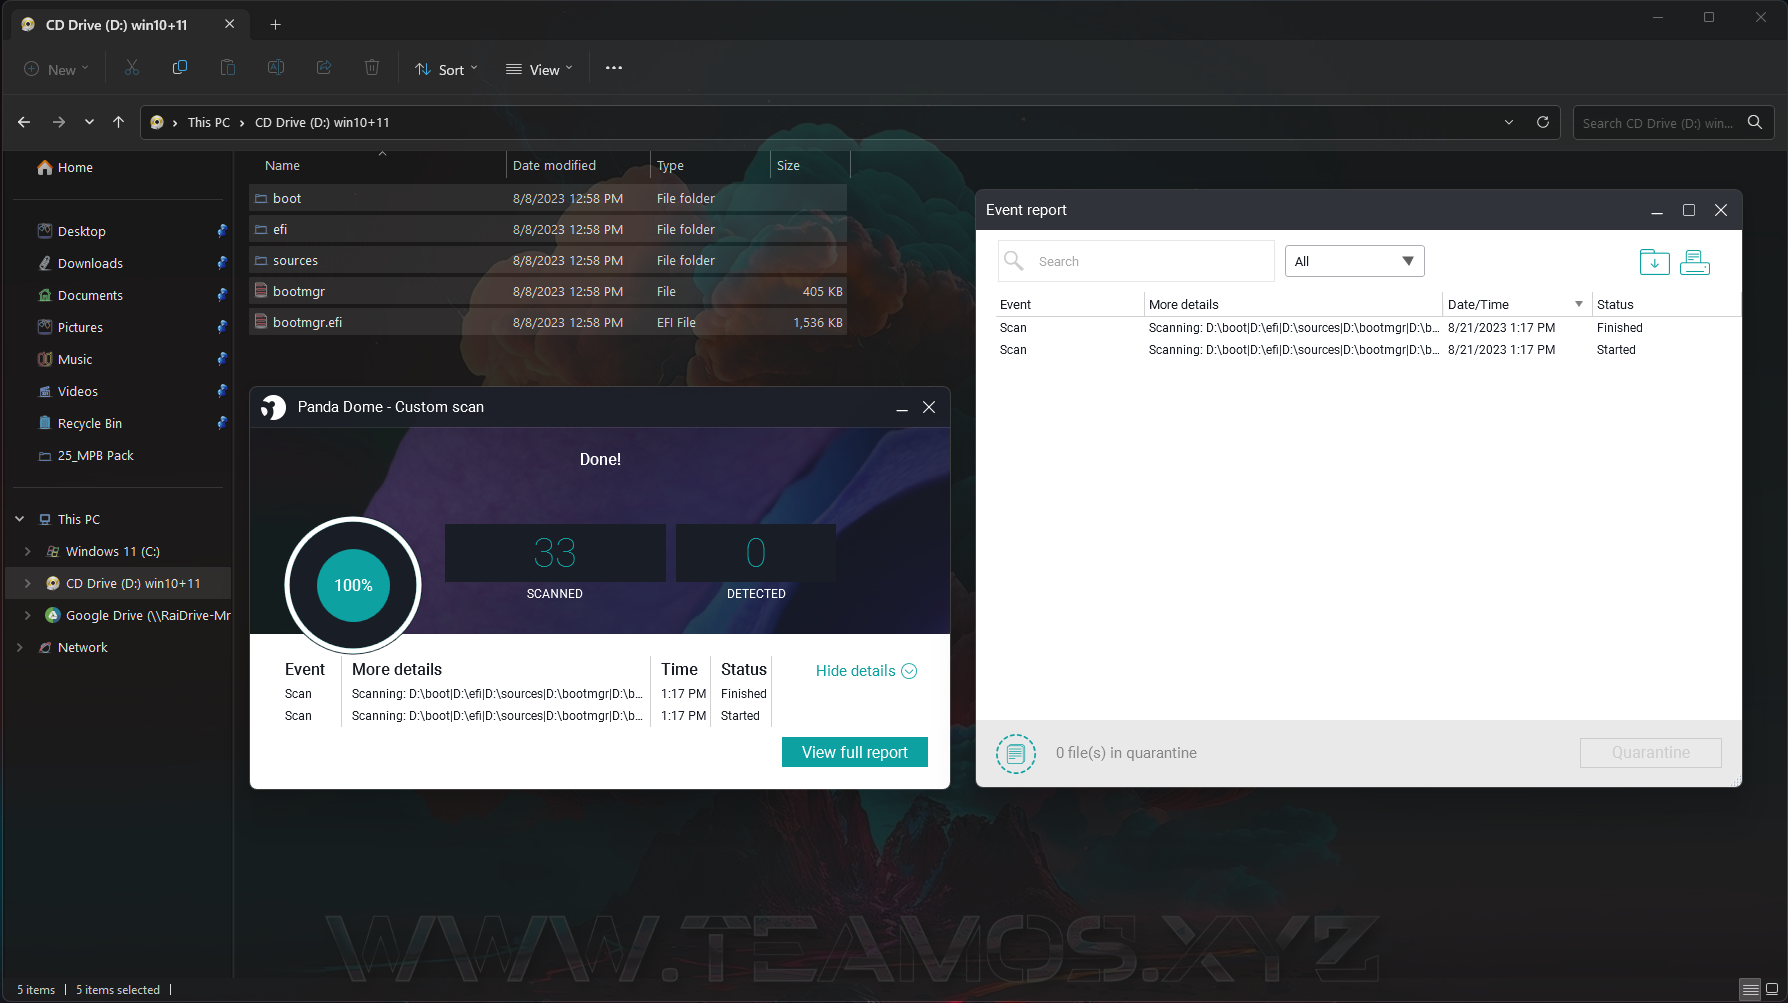Click the Copy icon in Explorer toolbar

[180, 68]
